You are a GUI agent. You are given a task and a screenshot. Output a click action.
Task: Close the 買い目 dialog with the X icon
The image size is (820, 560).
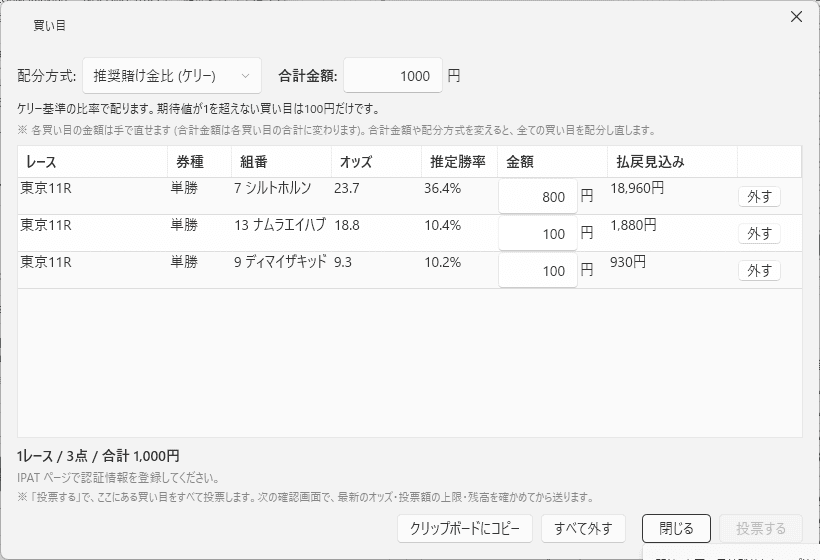pos(796,17)
